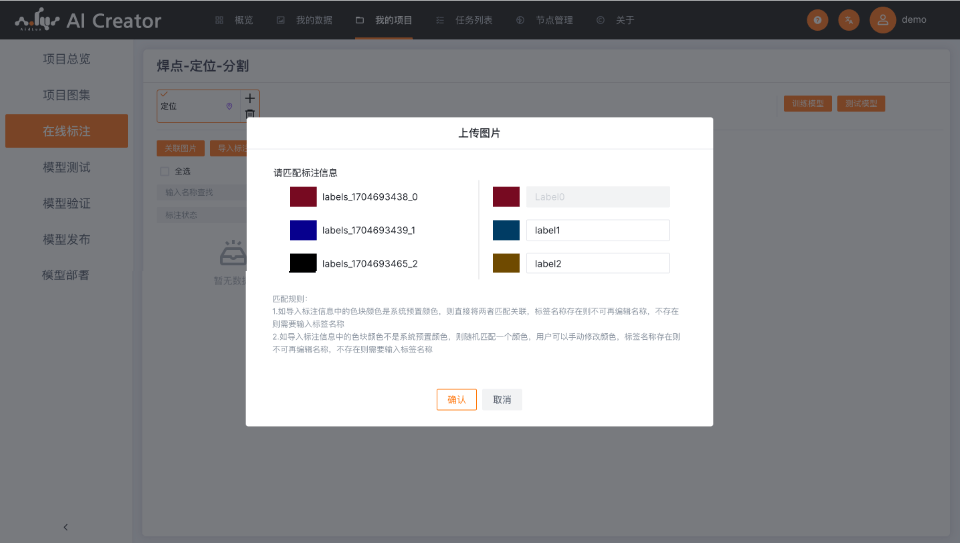Collapse the sidebar with the left chevron

pos(66,526)
